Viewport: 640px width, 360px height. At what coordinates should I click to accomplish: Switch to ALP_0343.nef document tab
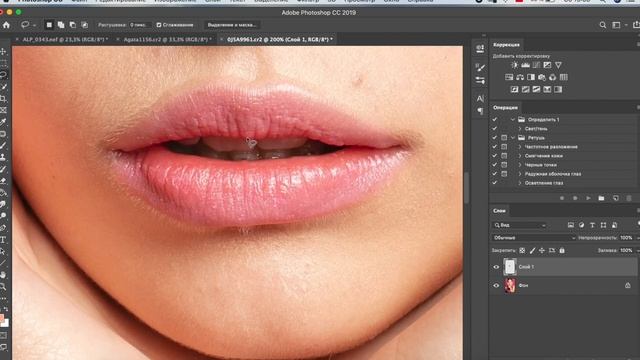coord(65,39)
